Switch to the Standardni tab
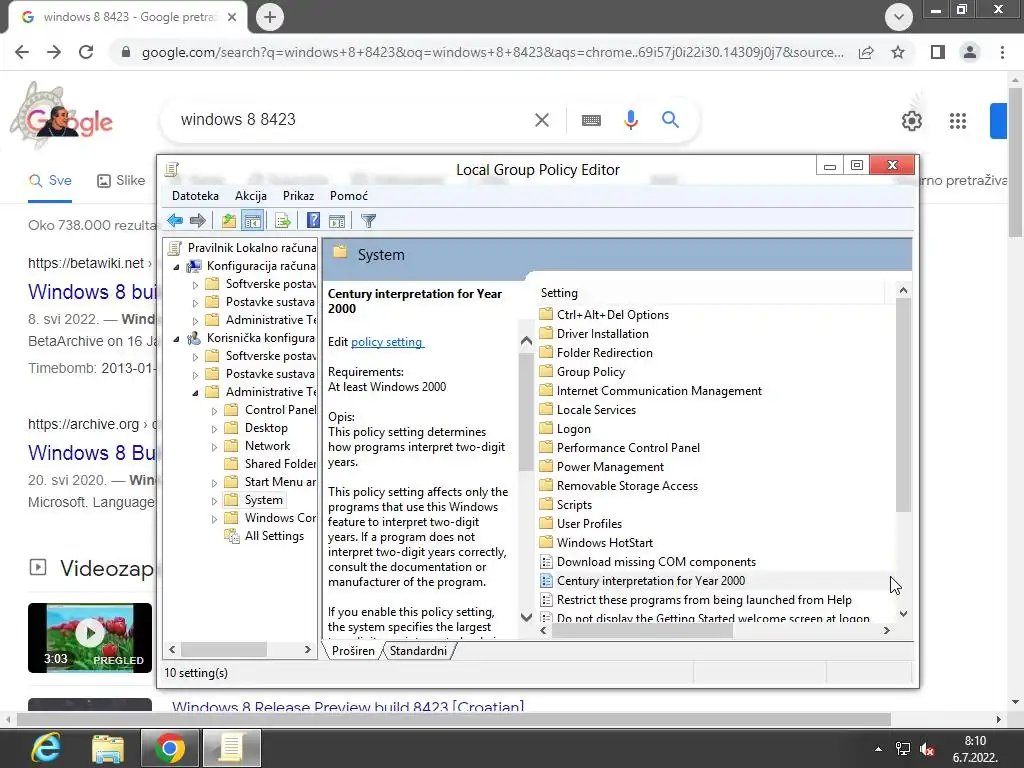Viewport: 1024px width, 768px height. tap(419, 650)
